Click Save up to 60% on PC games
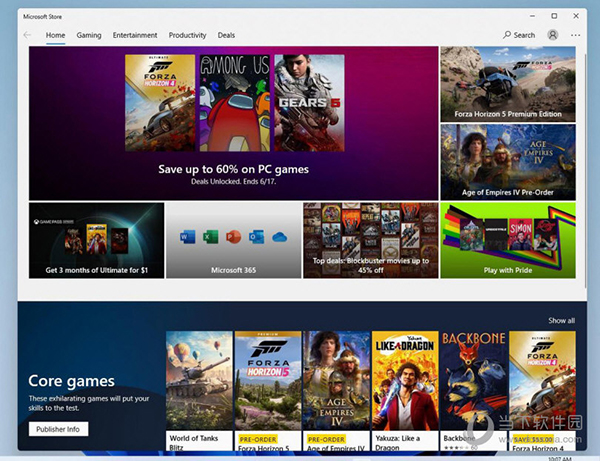This screenshot has height=461, width=600. pyautogui.click(x=233, y=169)
